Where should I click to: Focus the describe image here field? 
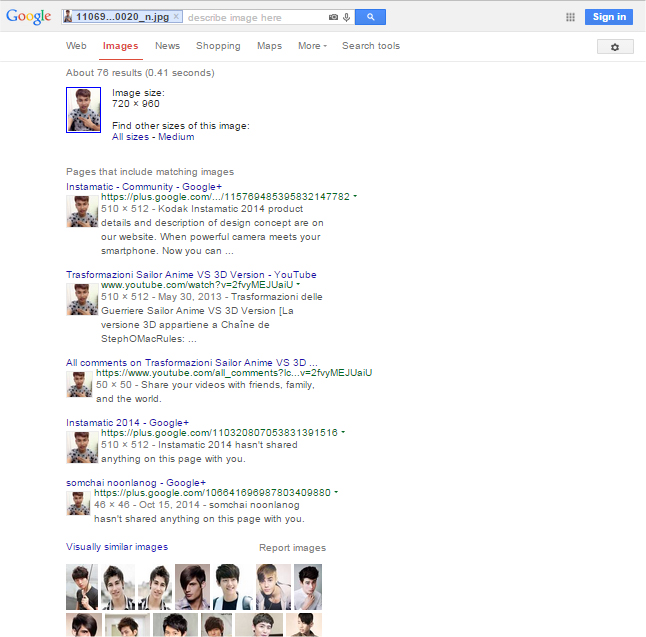point(255,17)
